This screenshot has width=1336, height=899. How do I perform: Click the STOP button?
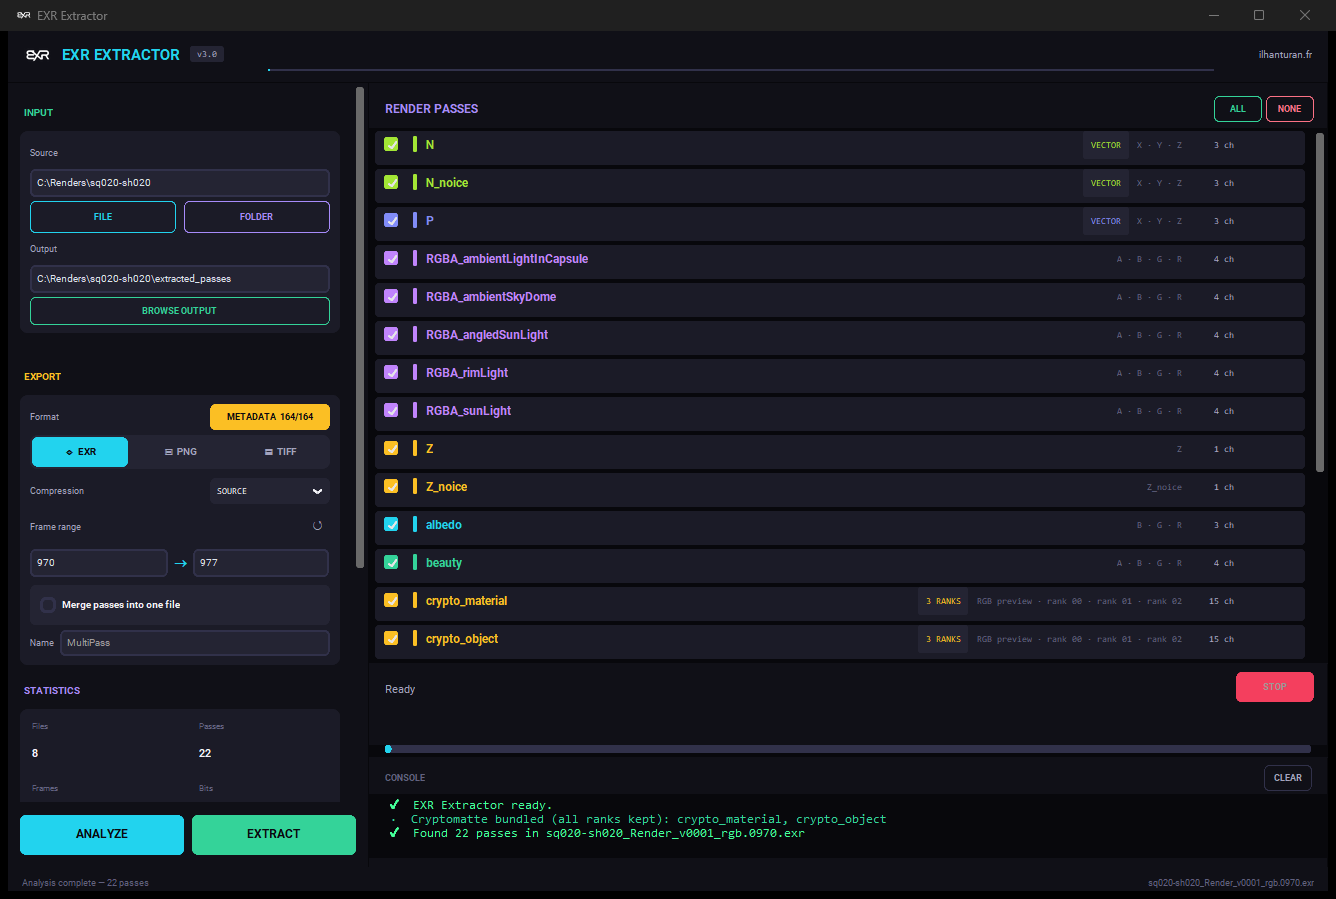point(1275,687)
